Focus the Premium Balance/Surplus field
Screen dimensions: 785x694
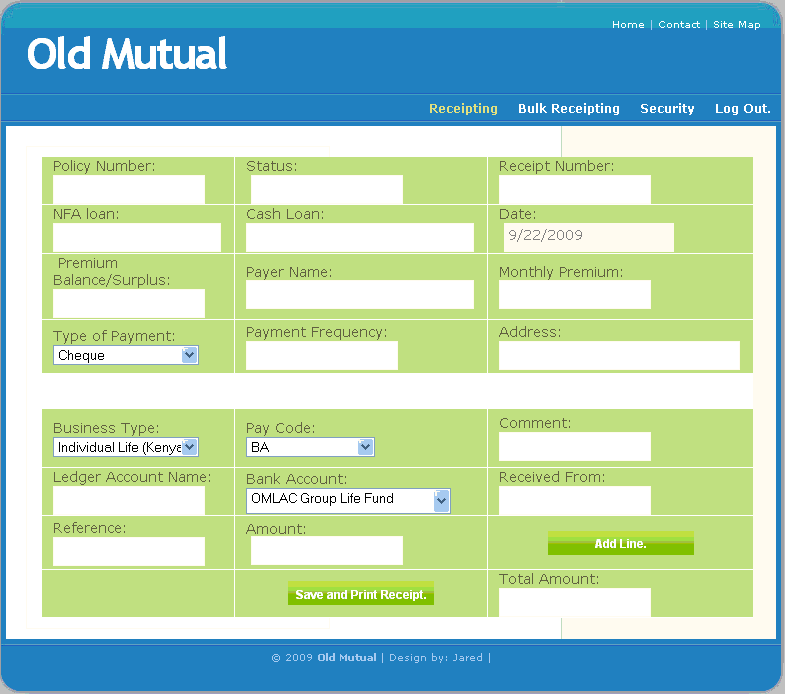(x=129, y=303)
